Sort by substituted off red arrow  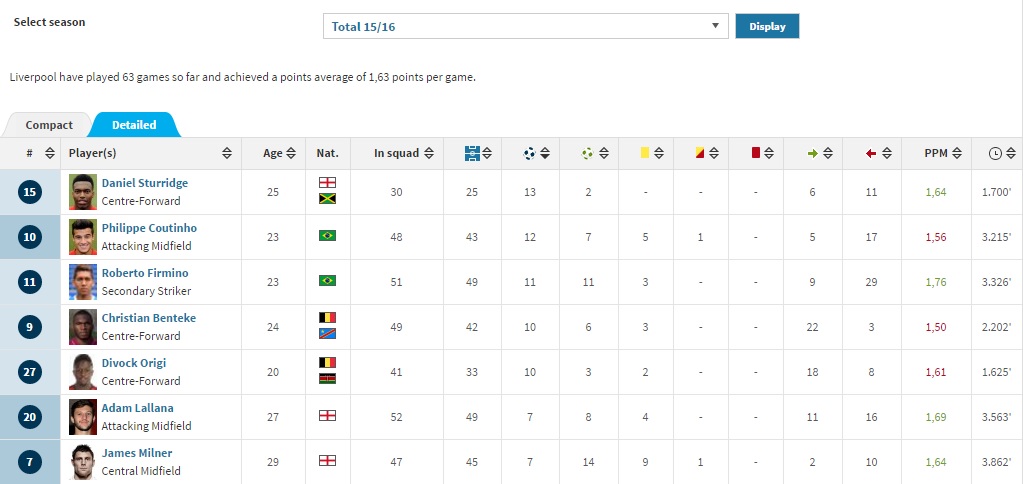tap(871, 154)
